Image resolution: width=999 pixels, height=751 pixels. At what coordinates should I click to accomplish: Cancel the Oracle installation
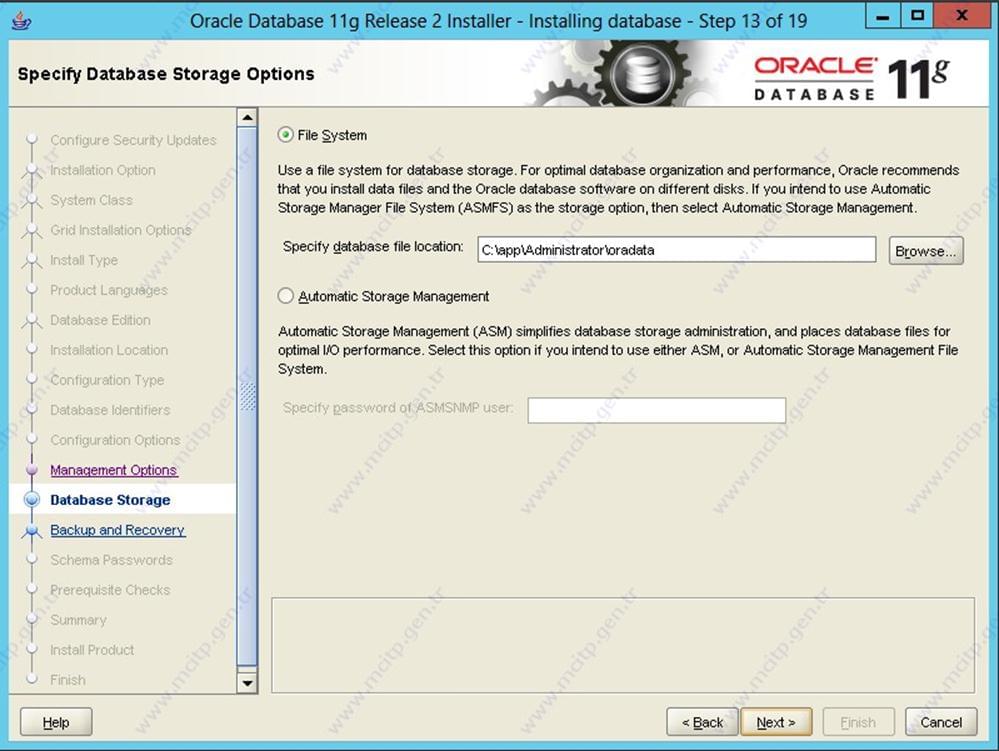tap(941, 722)
